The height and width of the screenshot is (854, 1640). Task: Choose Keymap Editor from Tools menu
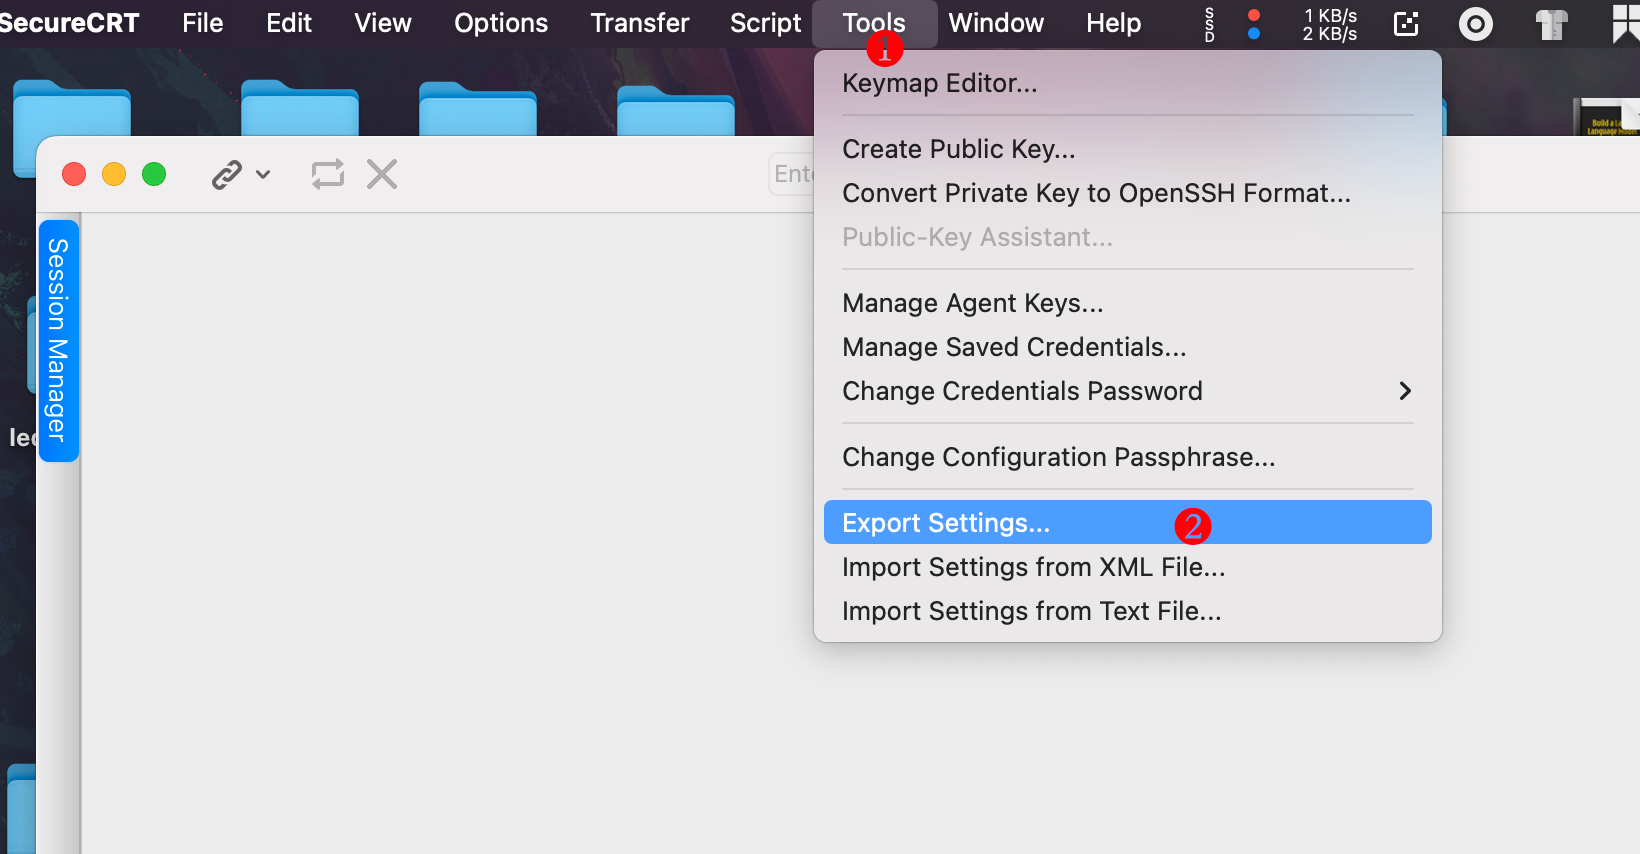point(940,83)
